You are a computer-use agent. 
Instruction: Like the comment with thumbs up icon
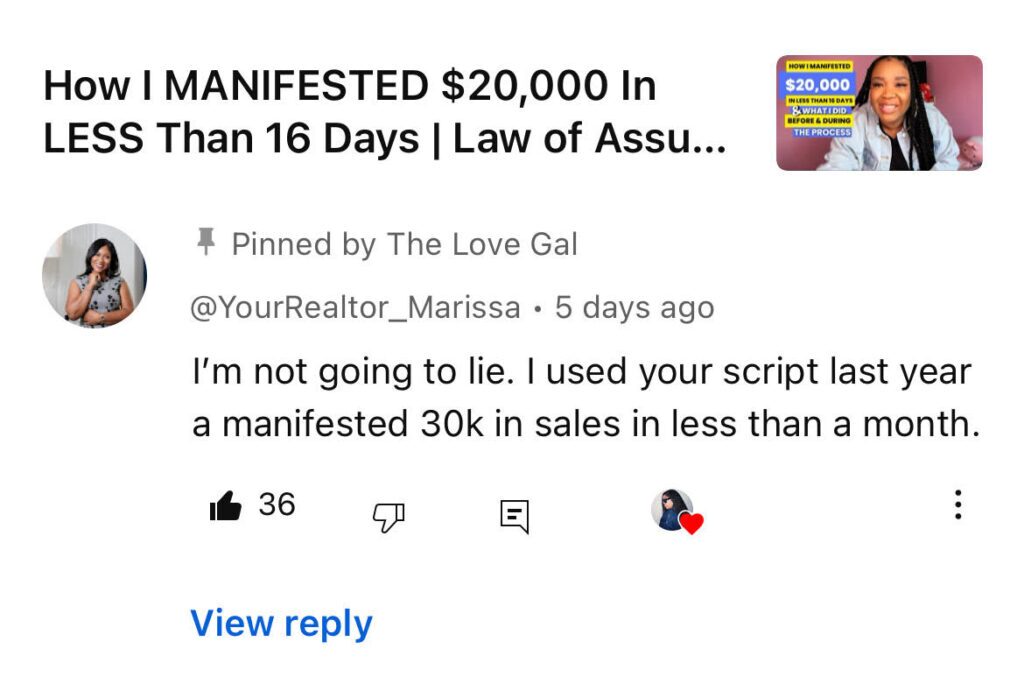pyautogui.click(x=225, y=506)
